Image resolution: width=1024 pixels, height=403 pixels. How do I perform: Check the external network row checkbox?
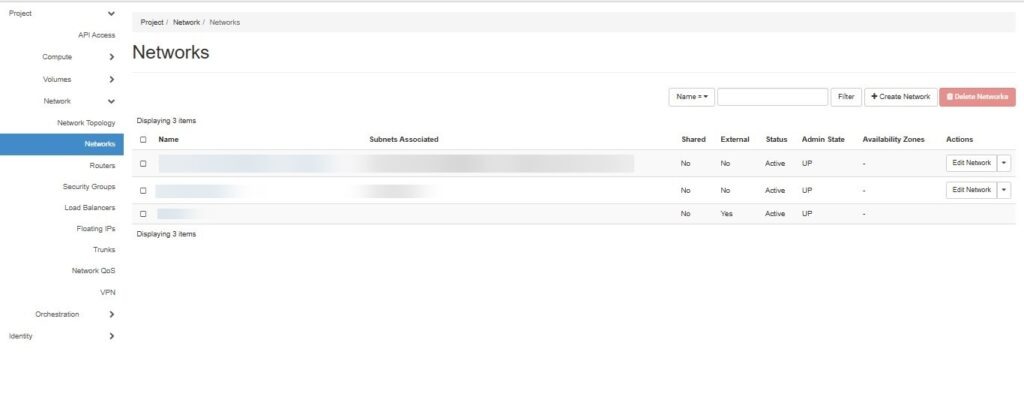143,214
